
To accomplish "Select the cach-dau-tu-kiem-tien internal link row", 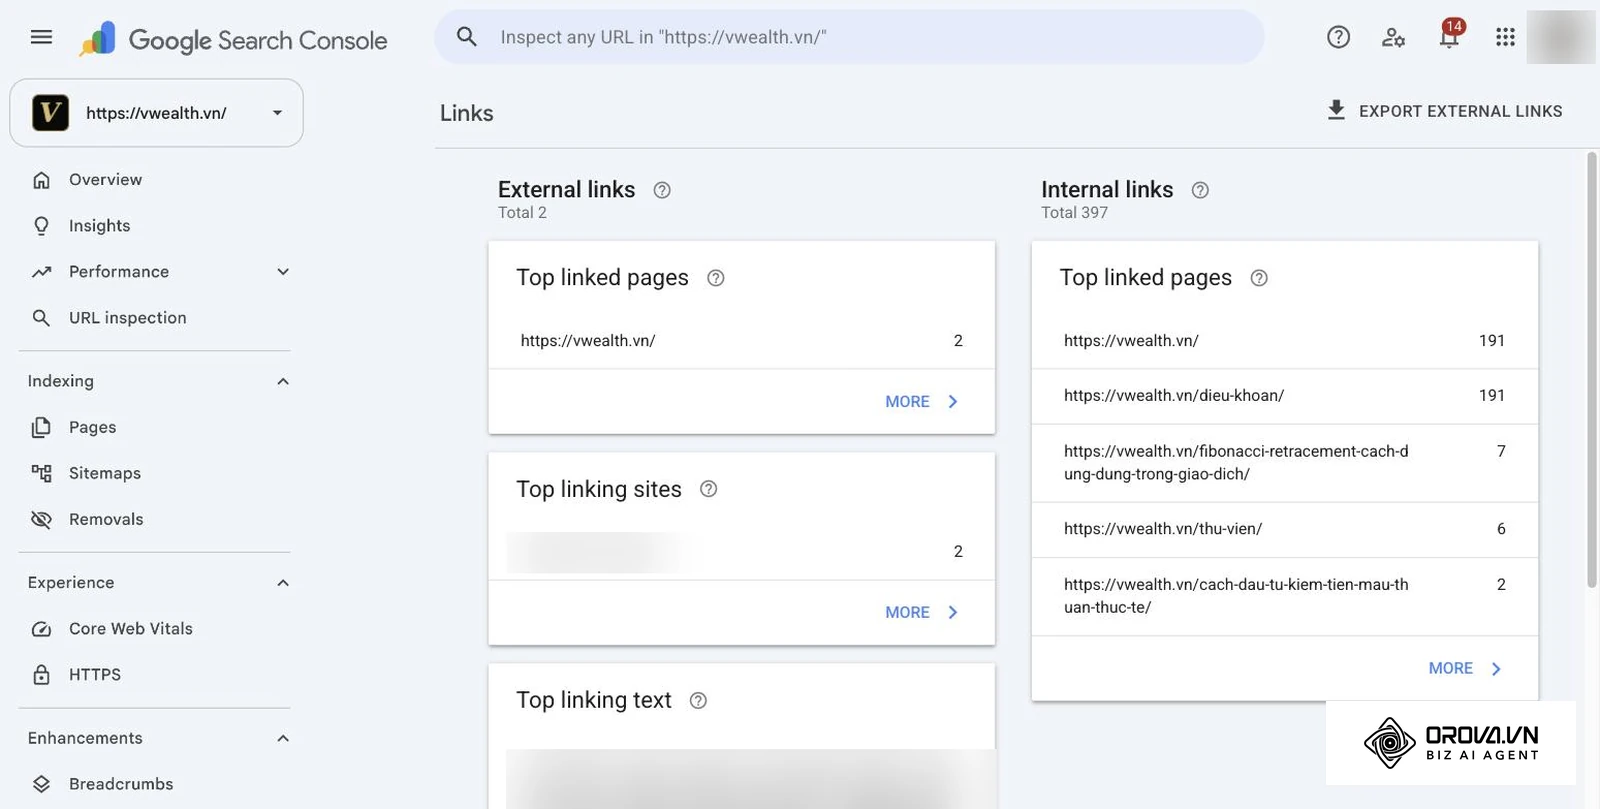I will [x=1285, y=596].
